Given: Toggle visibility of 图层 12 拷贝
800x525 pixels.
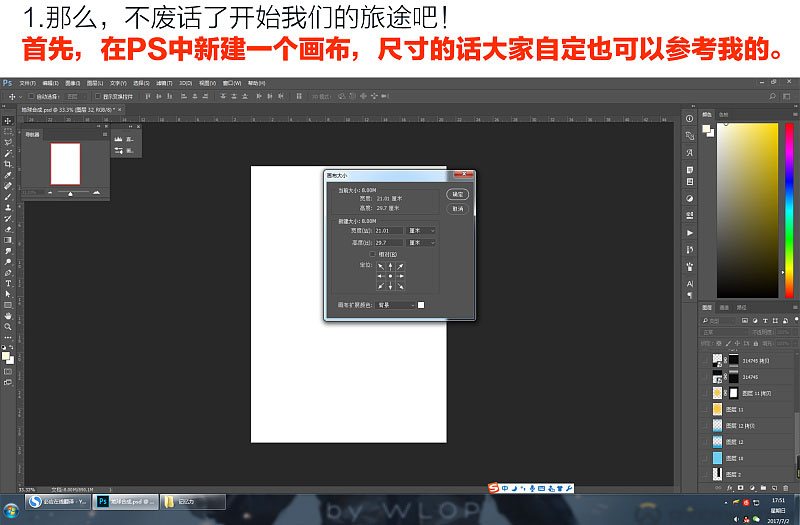Looking at the screenshot, I should click(x=706, y=426).
